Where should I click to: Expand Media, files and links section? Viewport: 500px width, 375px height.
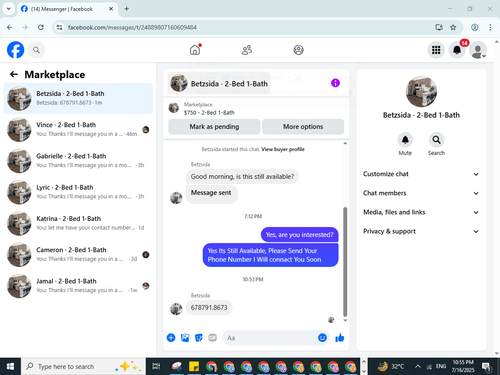click(x=421, y=212)
